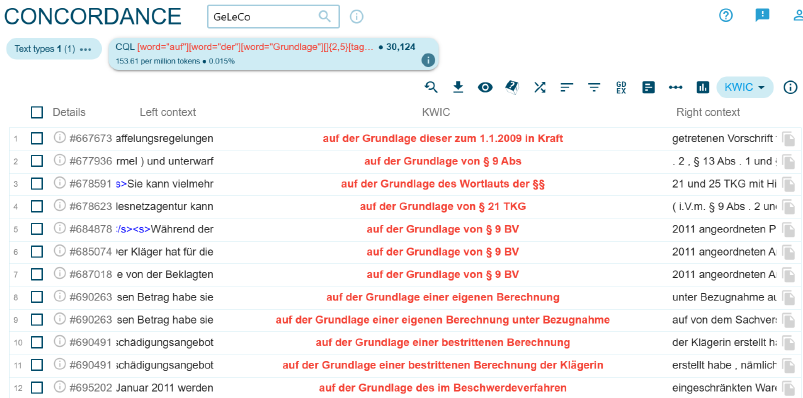This screenshot has height=398, width=803.
Task: Open the user account icon
Action: click(798, 15)
